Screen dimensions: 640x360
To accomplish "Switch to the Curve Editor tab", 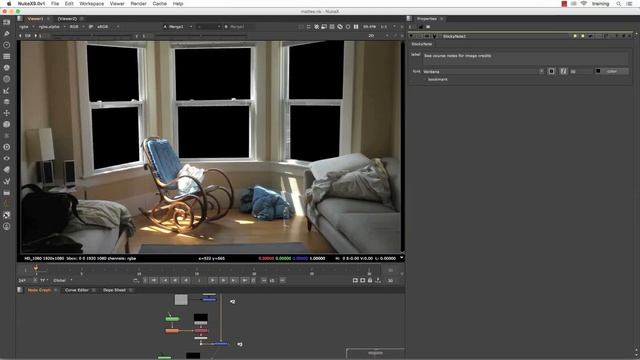I will [77, 290].
